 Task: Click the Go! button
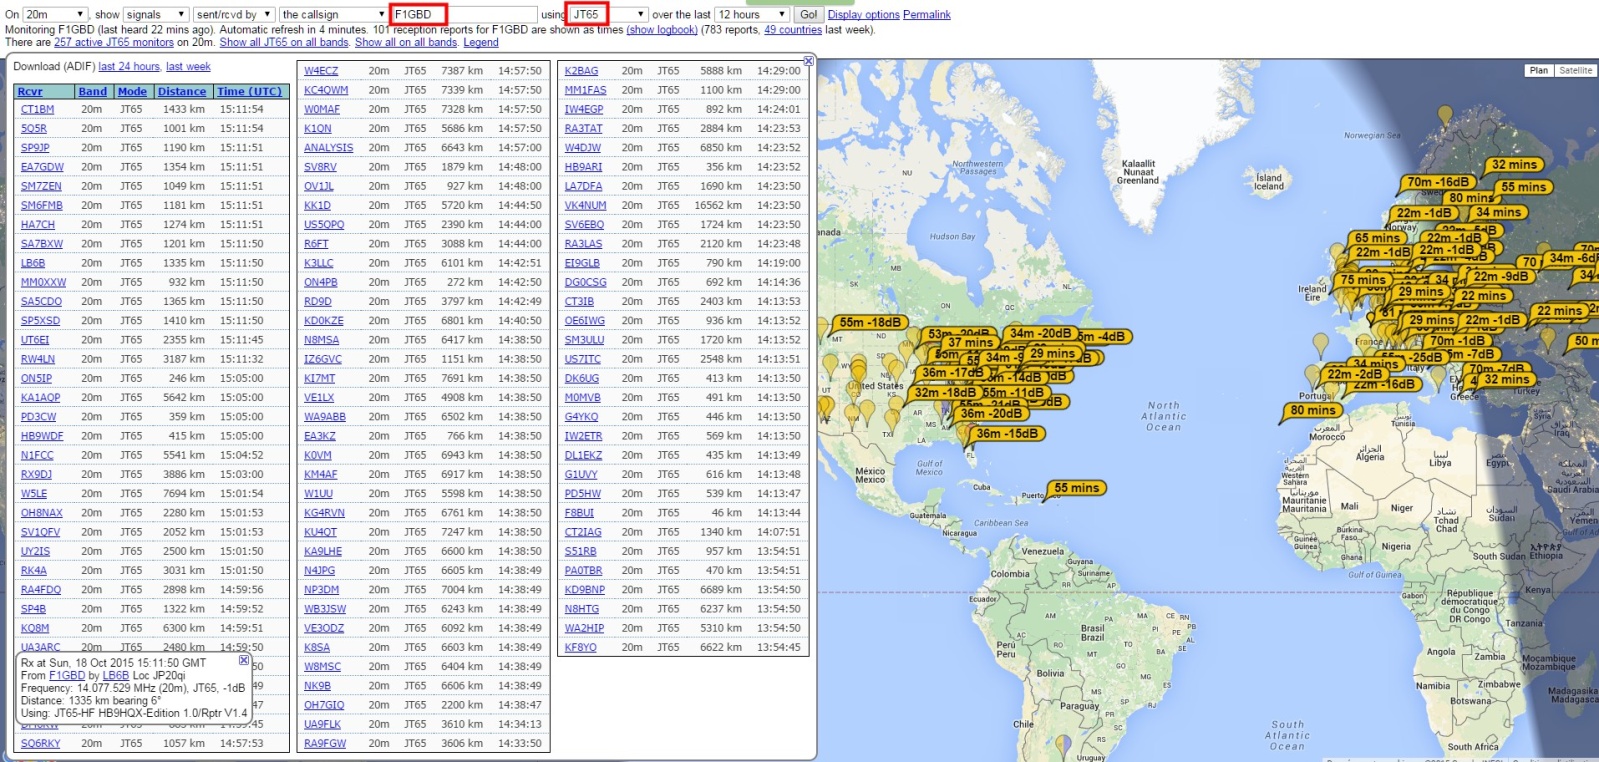808,14
